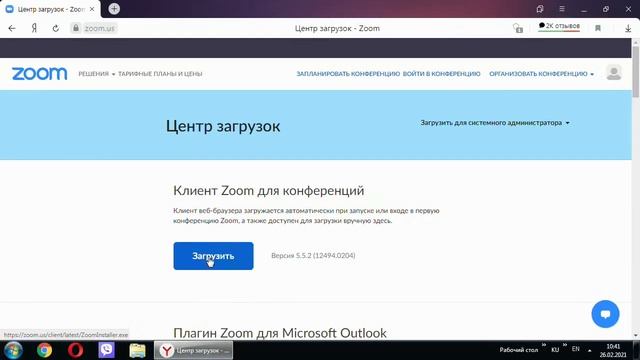The image size is (640, 360).
Task: Select the Центр загрузок browser tab
Action: (50, 9)
